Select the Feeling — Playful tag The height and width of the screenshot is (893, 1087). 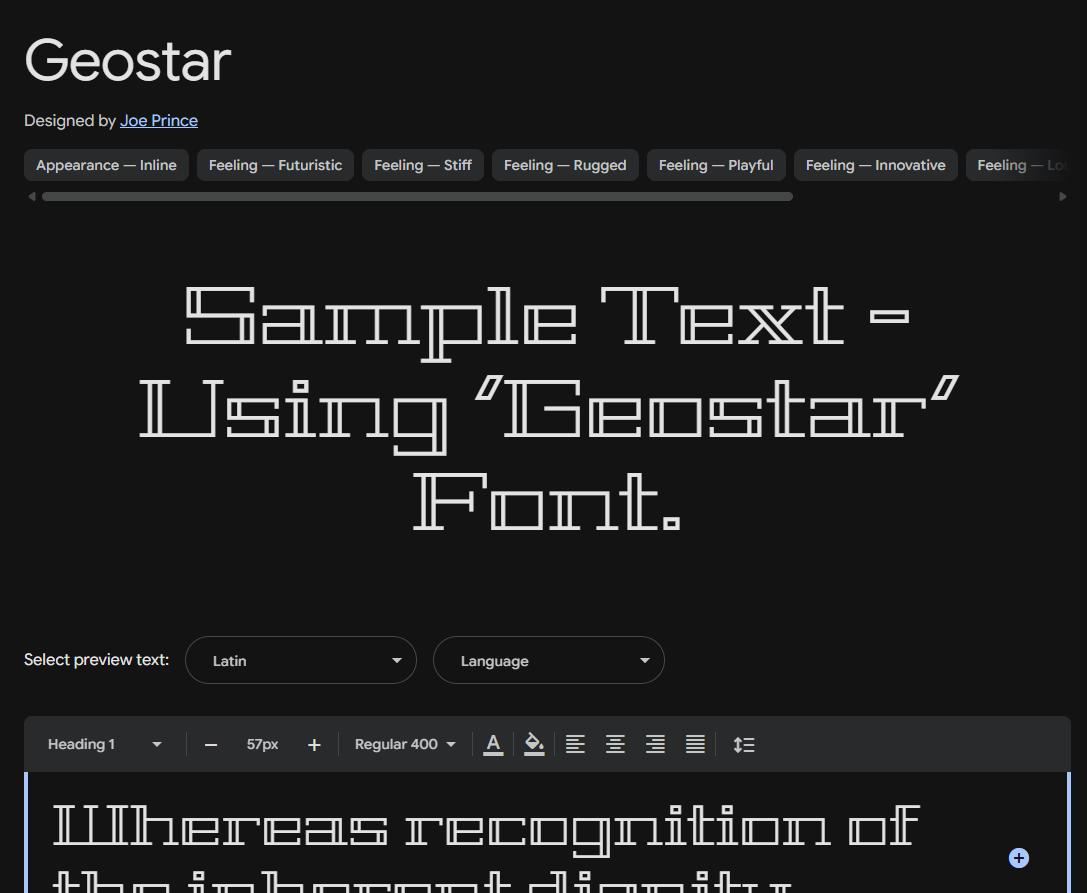point(716,165)
